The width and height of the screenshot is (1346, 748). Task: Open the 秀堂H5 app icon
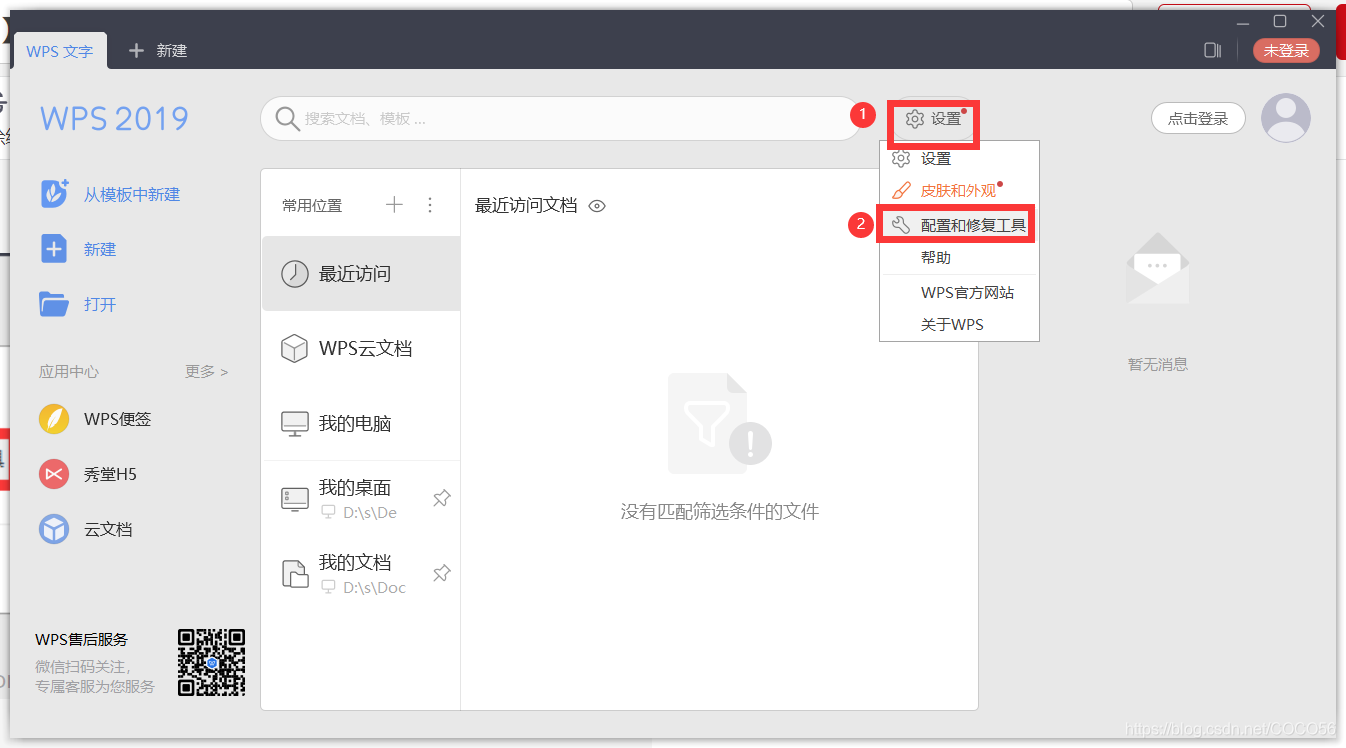(54, 474)
